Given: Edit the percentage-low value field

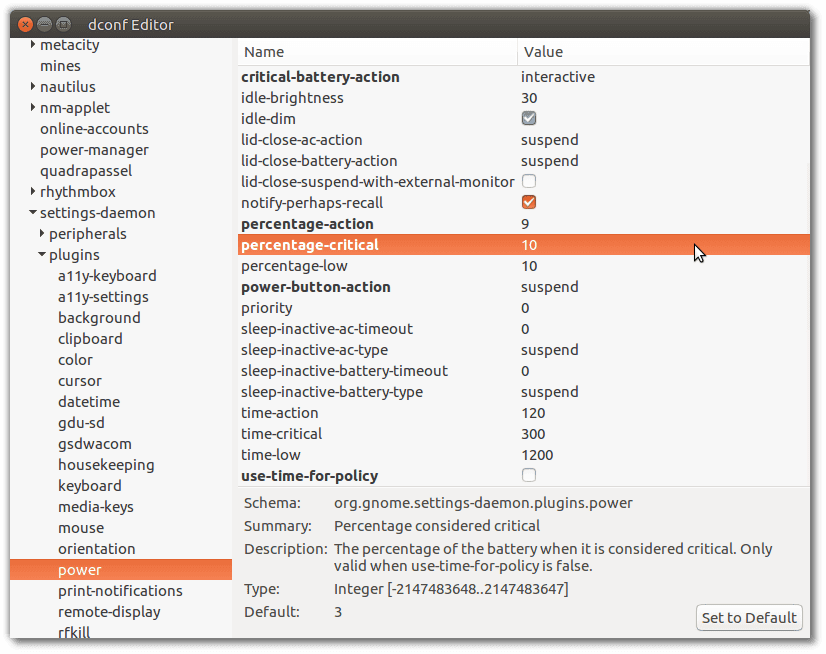Looking at the screenshot, I should tap(529, 266).
